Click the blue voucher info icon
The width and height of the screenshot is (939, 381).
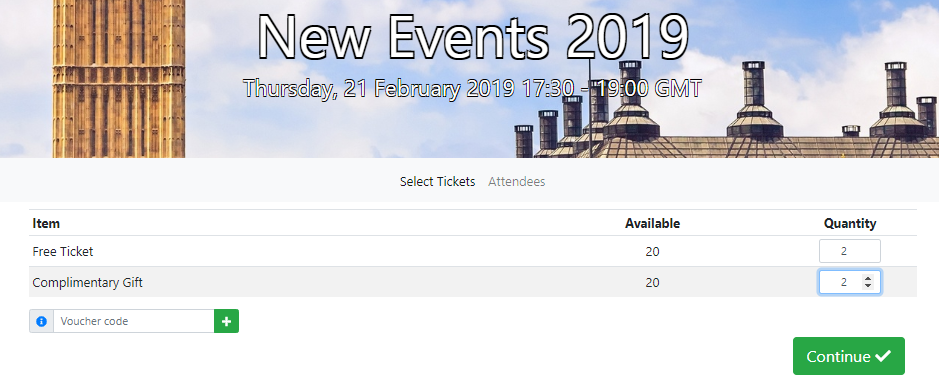41,321
